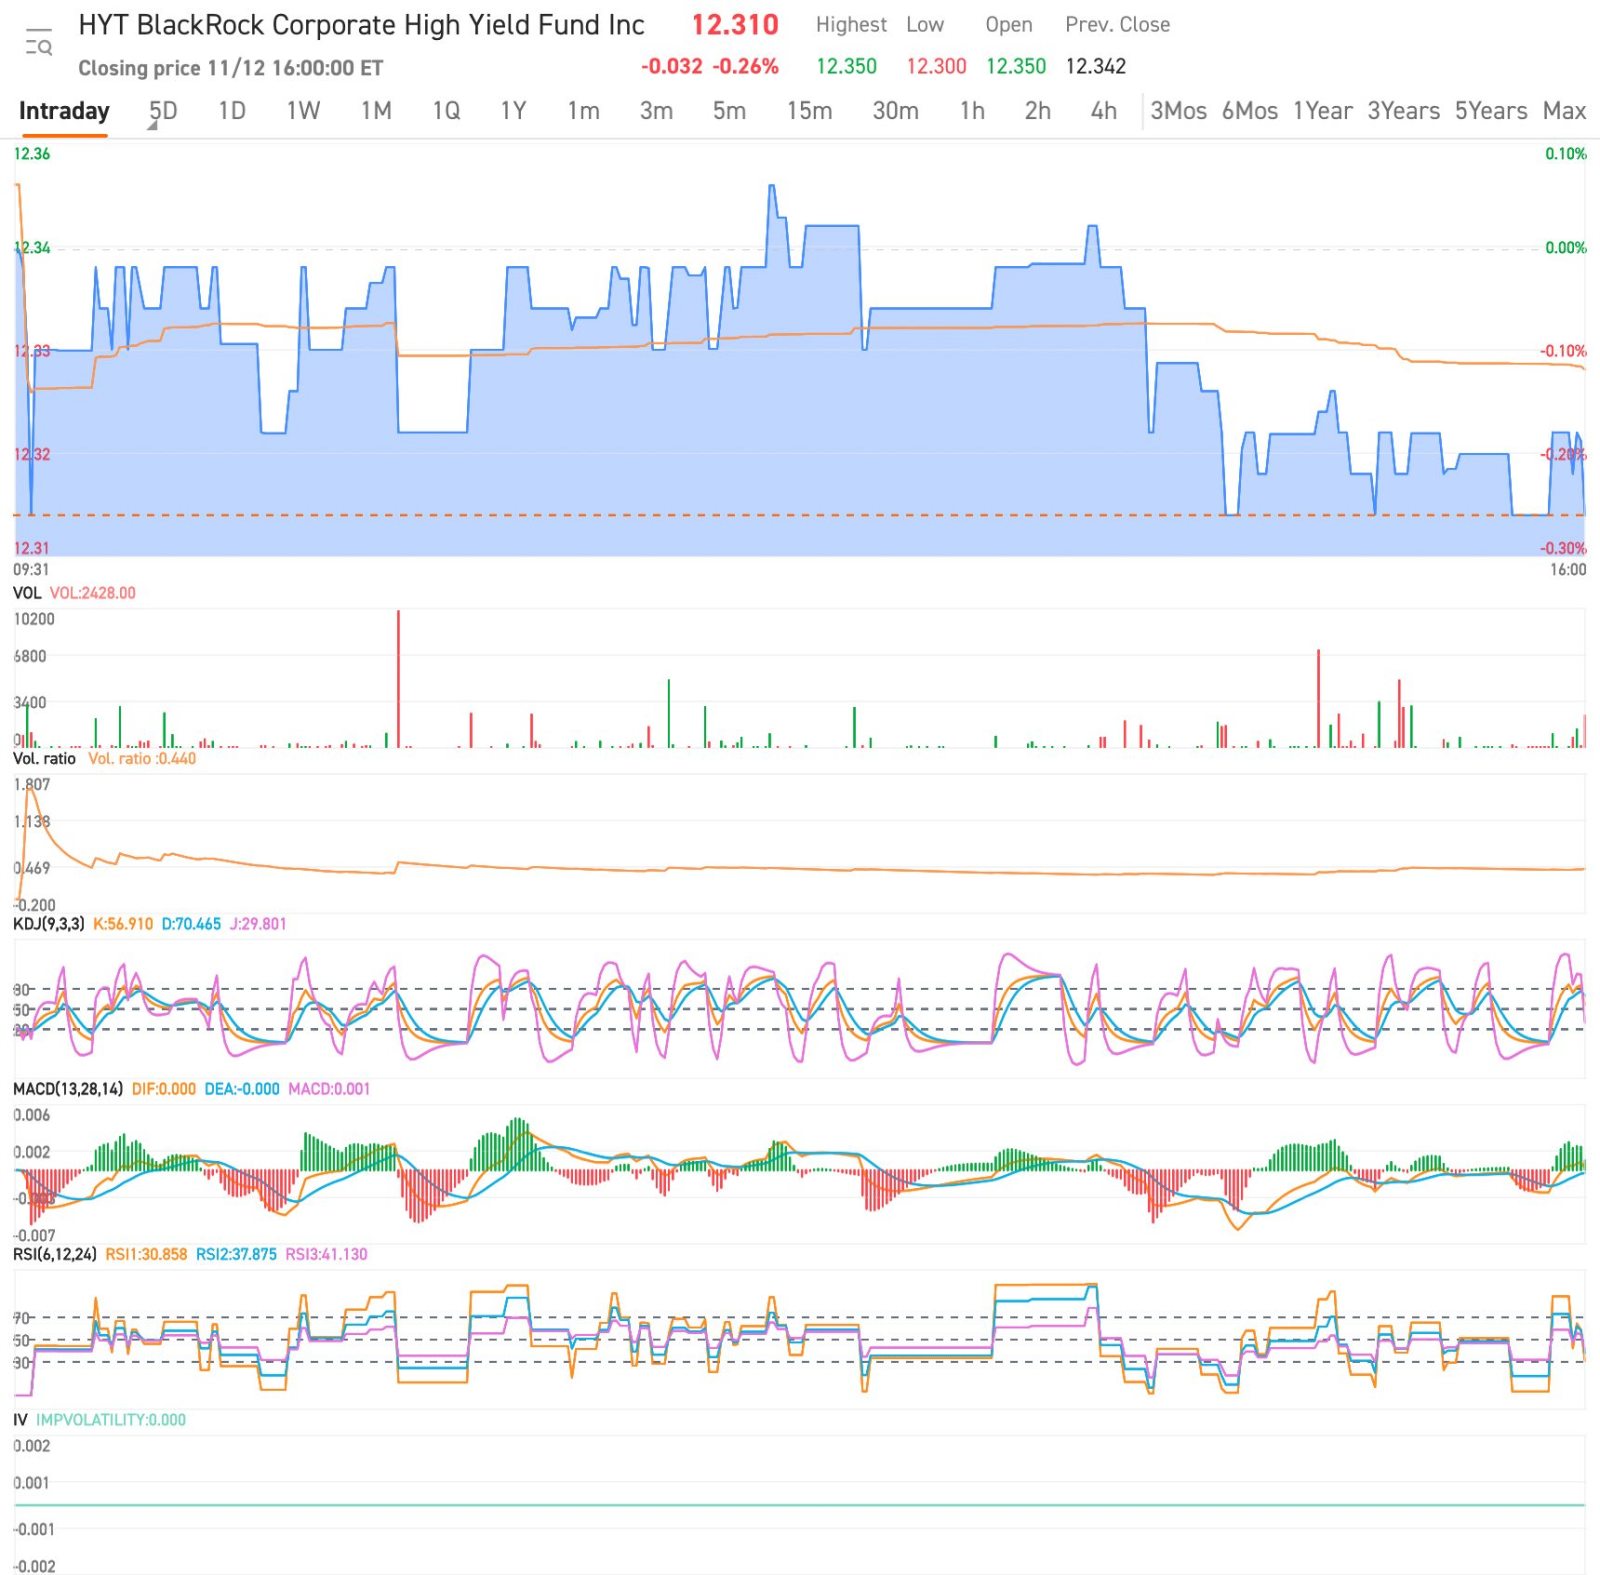The image size is (1600, 1575).
Task: Click the -0.26% change value
Action: [x=745, y=67]
